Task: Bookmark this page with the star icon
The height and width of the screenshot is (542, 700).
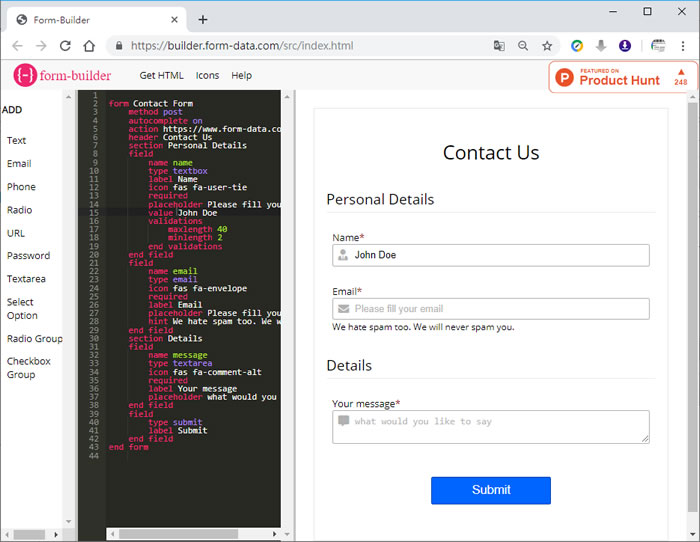Action: (x=547, y=46)
